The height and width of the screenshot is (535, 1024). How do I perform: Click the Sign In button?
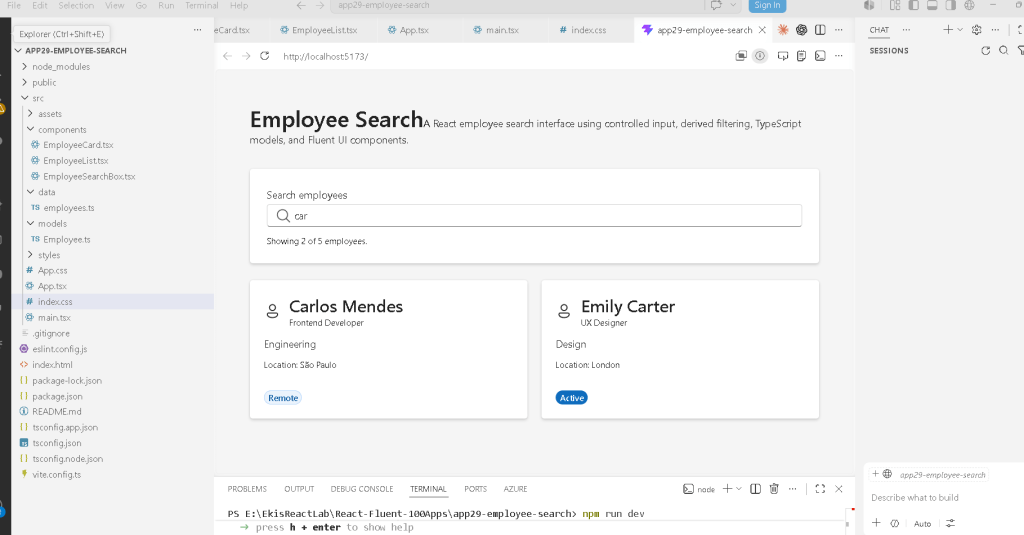(x=767, y=5)
